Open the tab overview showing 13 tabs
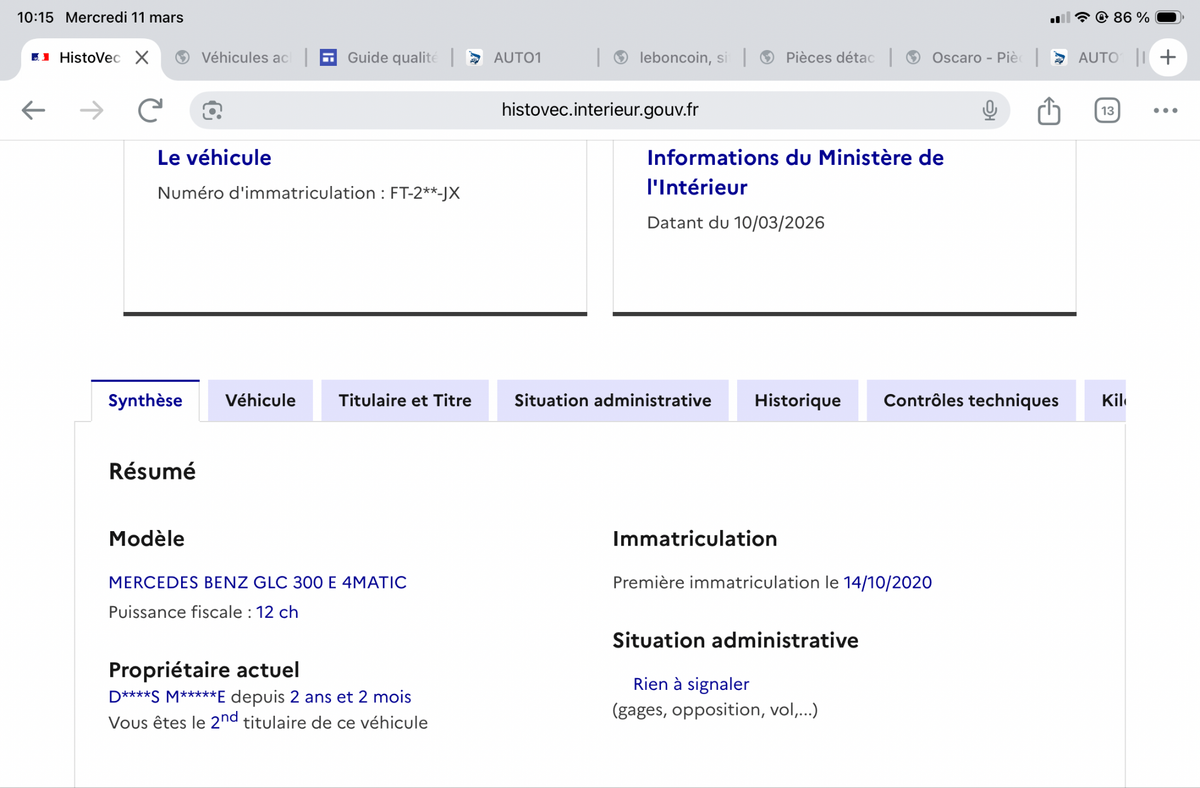Viewport: 1200px width, 788px height. click(1107, 110)
